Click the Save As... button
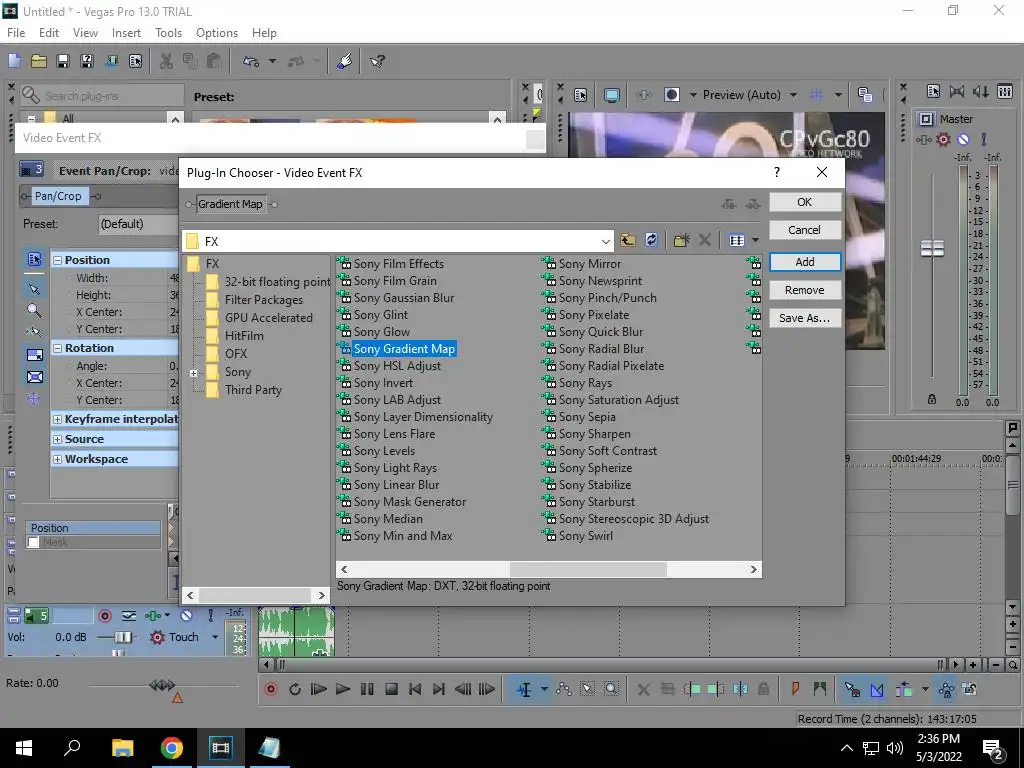1024x768 pixels. [x=805, y=318]
